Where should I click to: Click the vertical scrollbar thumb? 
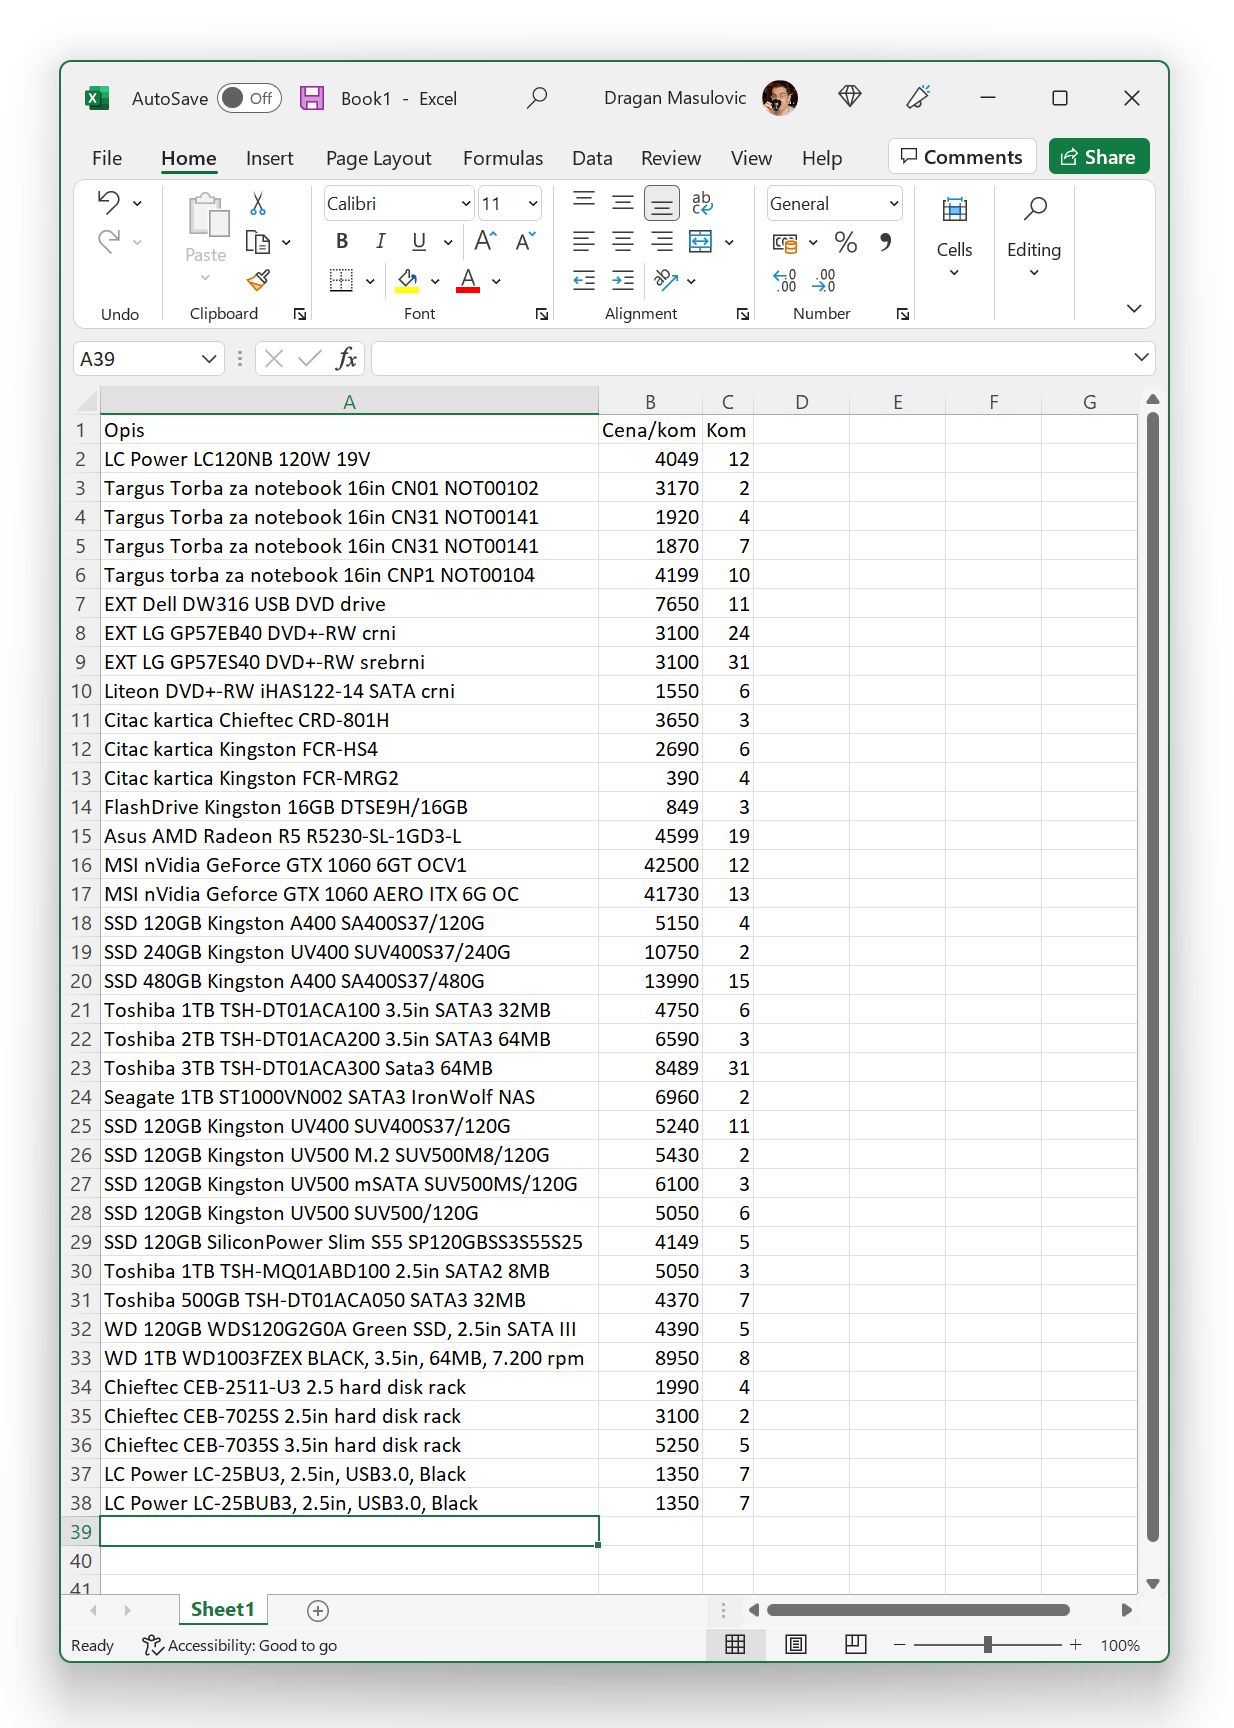(x=1152, y=976)
